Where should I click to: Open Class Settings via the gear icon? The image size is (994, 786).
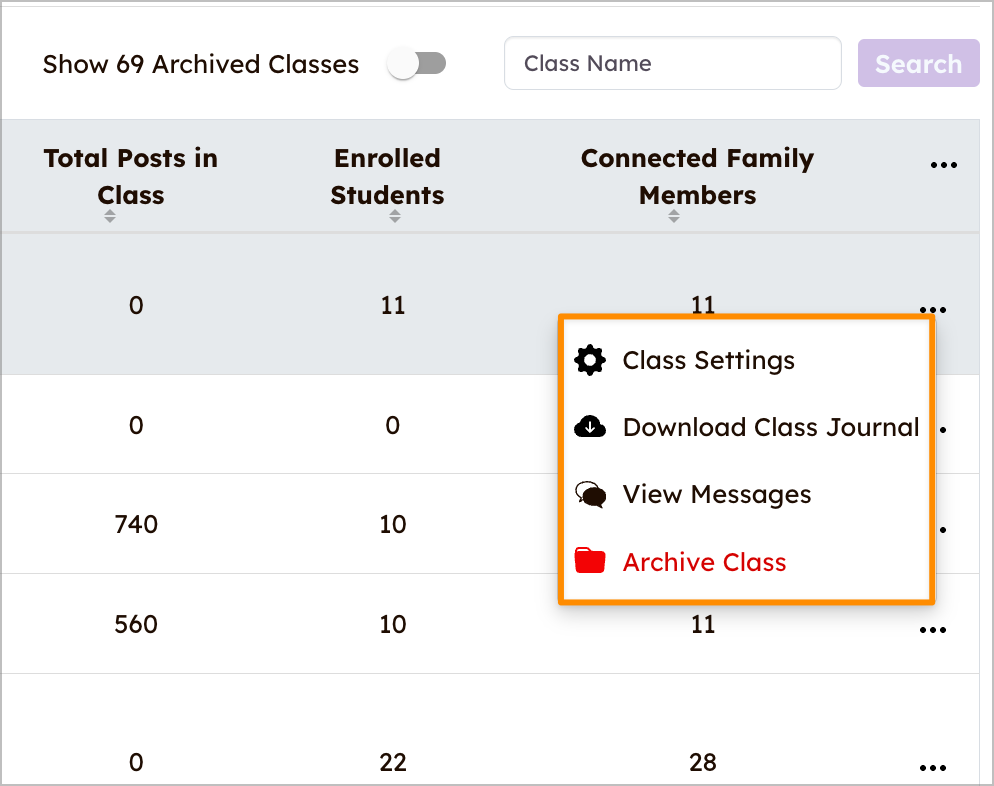point(589,360)
